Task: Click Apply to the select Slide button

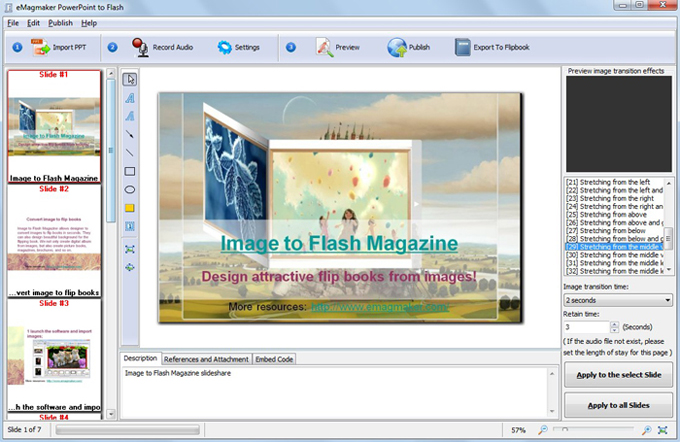Action: click(x=618, y=375)
